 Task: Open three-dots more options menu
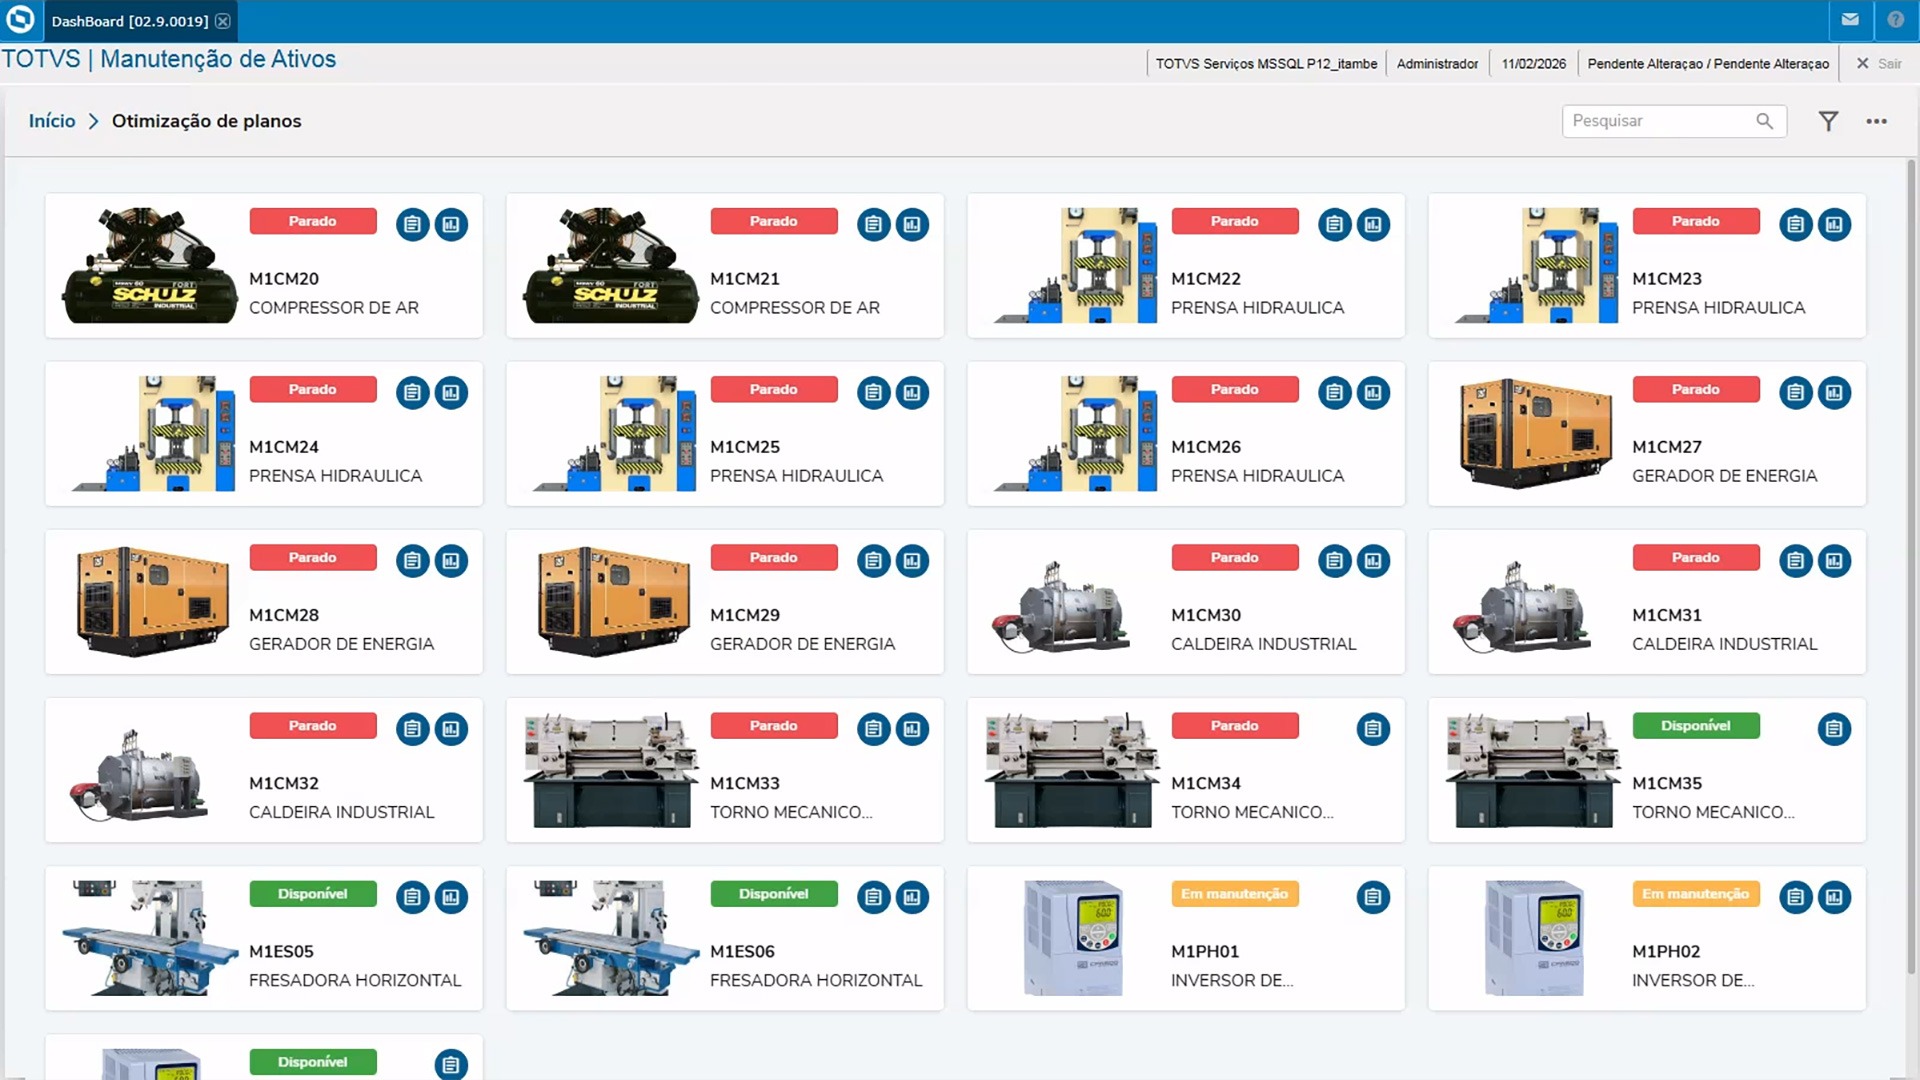tap(1876, 121)
